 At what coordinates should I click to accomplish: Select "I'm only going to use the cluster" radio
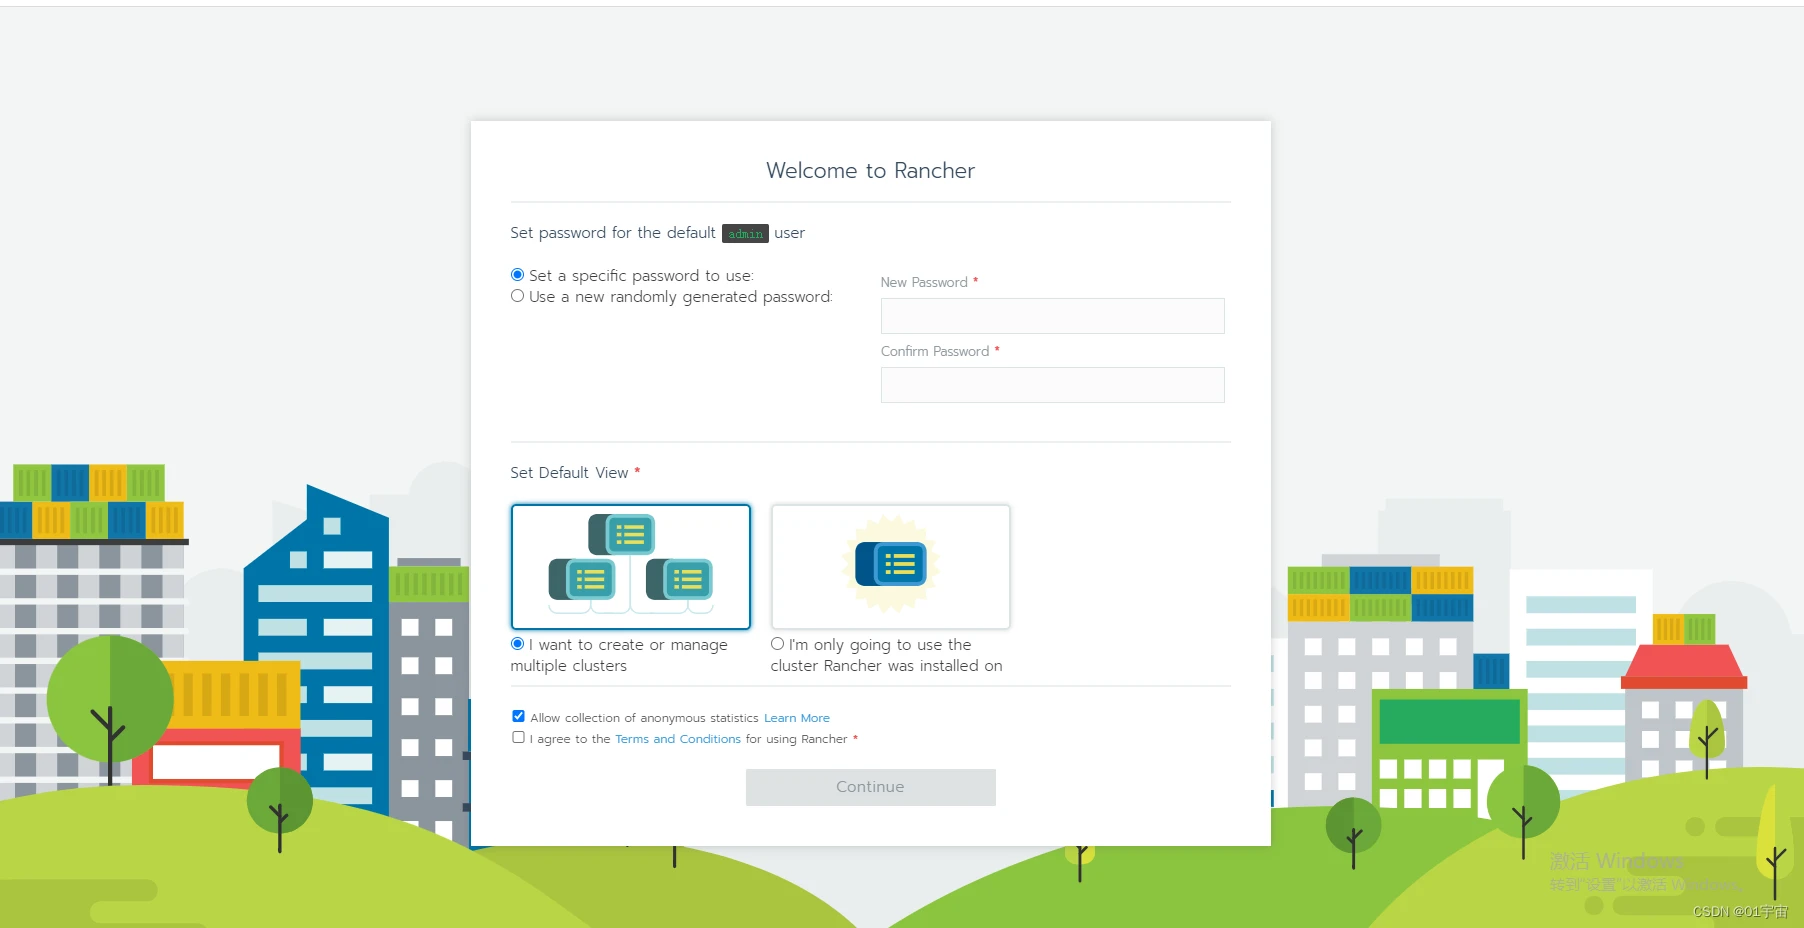(x=777, y=644)
